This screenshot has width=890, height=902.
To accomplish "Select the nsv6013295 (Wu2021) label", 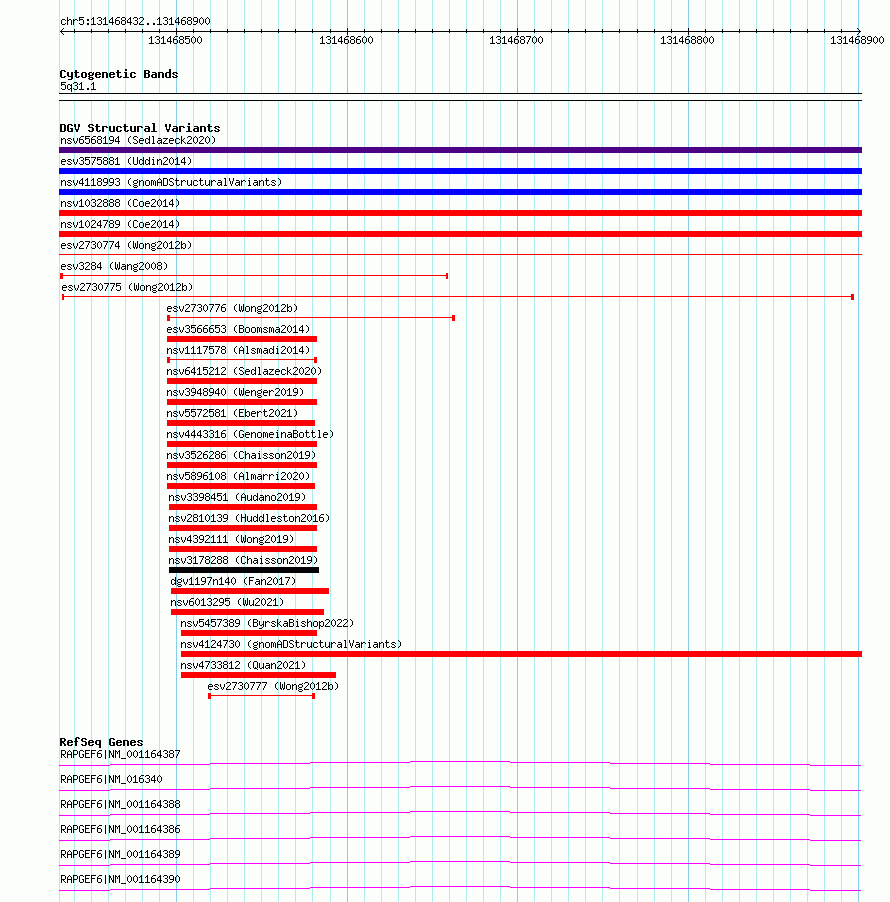I will tap(227, 602).
